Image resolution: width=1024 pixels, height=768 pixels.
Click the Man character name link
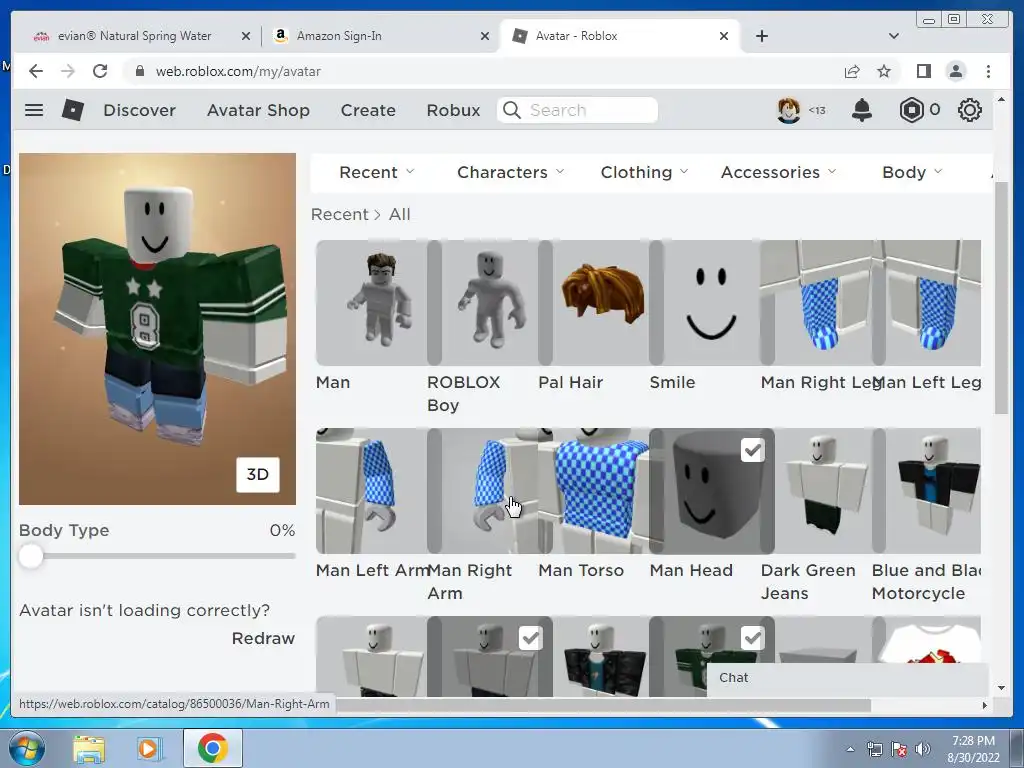[332, 382]
